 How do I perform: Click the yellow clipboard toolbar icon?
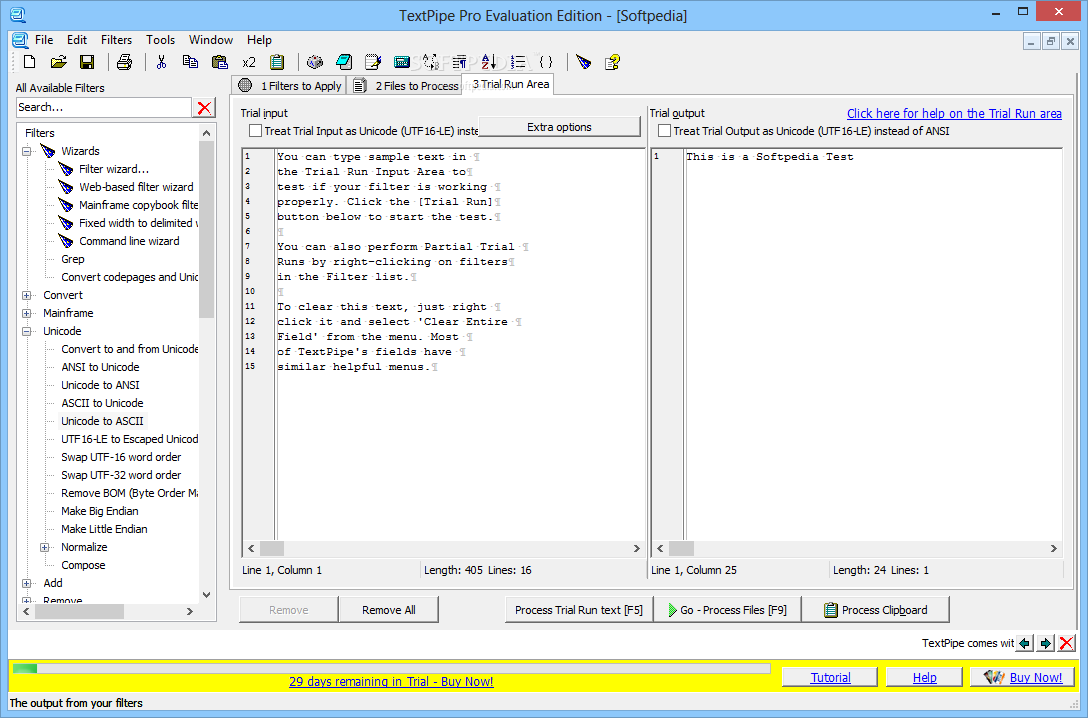(x=277, y=62)
